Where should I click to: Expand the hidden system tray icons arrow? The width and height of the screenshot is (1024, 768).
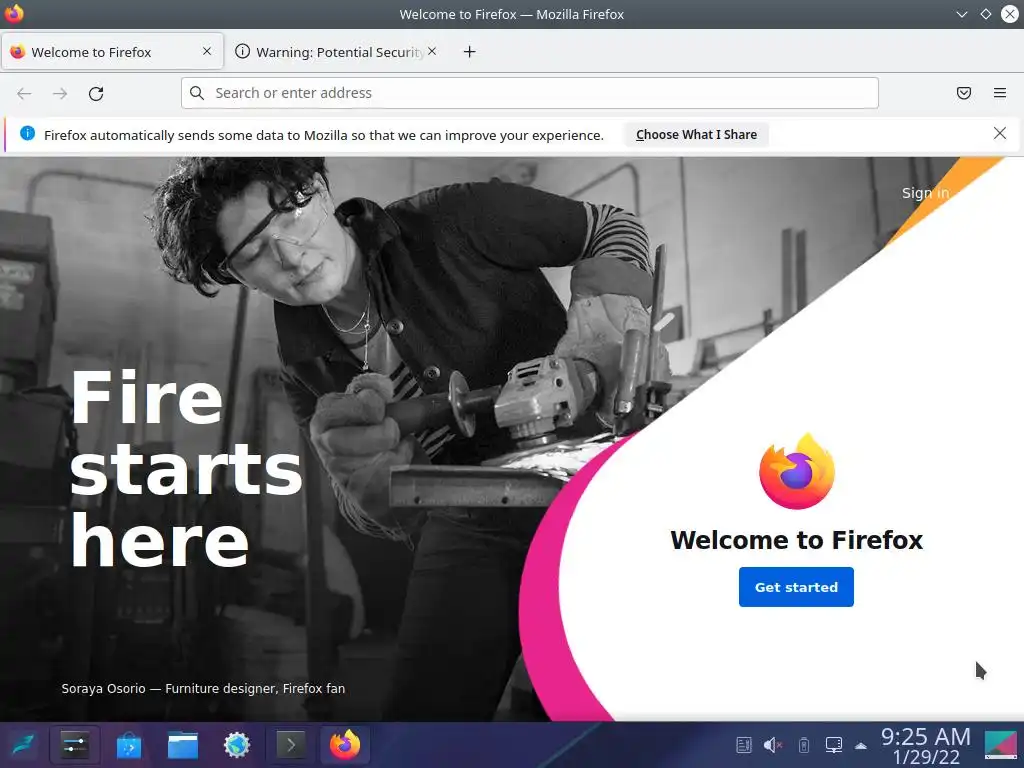[x=861, y=745]
